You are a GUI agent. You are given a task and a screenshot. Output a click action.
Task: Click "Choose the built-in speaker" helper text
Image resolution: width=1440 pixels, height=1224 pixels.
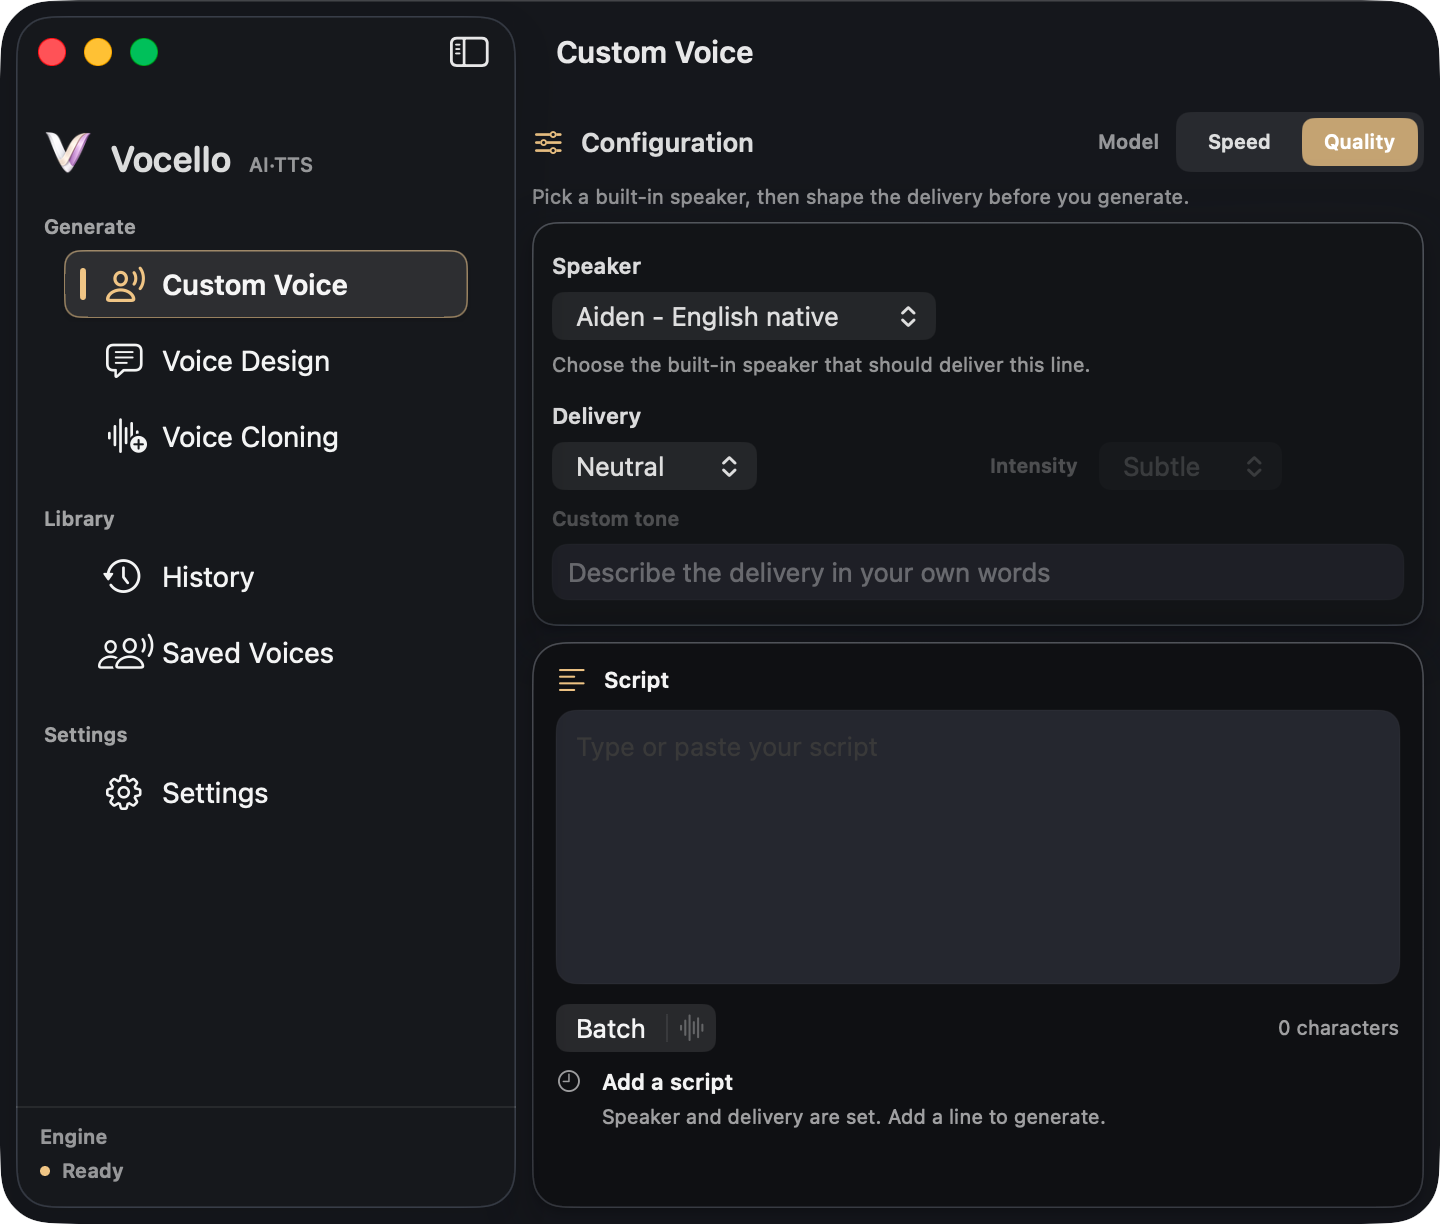pyautogui.click(x=821, y=365)
